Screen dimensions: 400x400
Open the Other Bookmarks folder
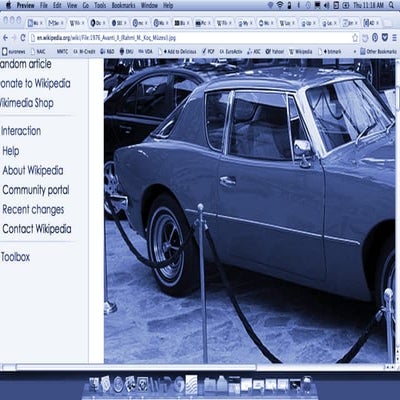tap(378, 52)
